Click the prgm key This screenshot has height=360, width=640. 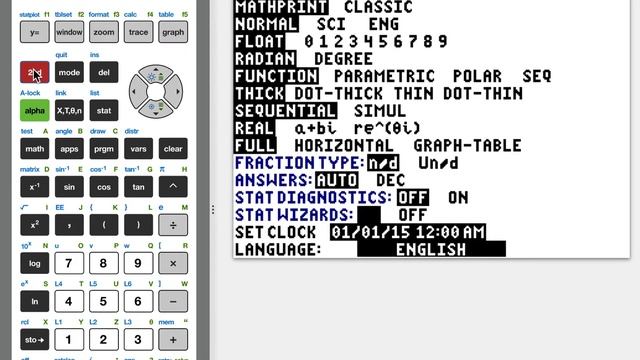coord(104,149)
